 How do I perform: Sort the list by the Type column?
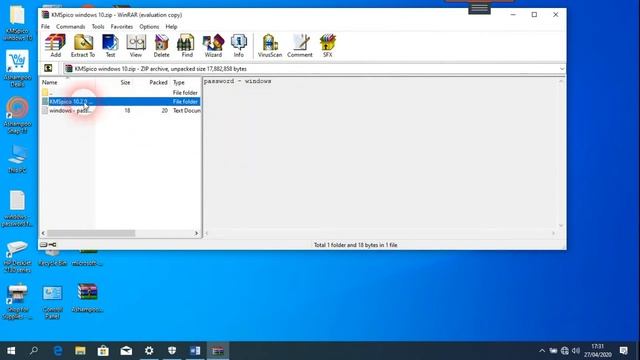(x=179, y=82)
